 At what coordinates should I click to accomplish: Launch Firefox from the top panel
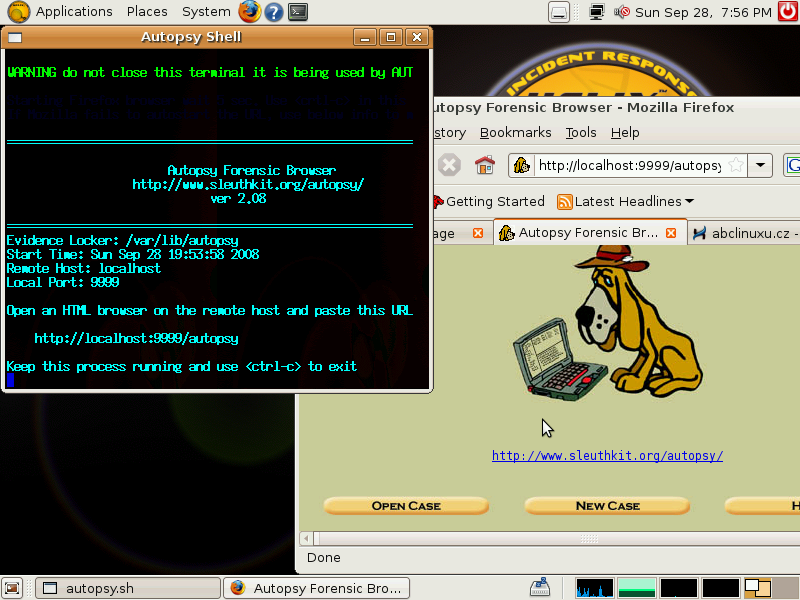click(249, 11)
